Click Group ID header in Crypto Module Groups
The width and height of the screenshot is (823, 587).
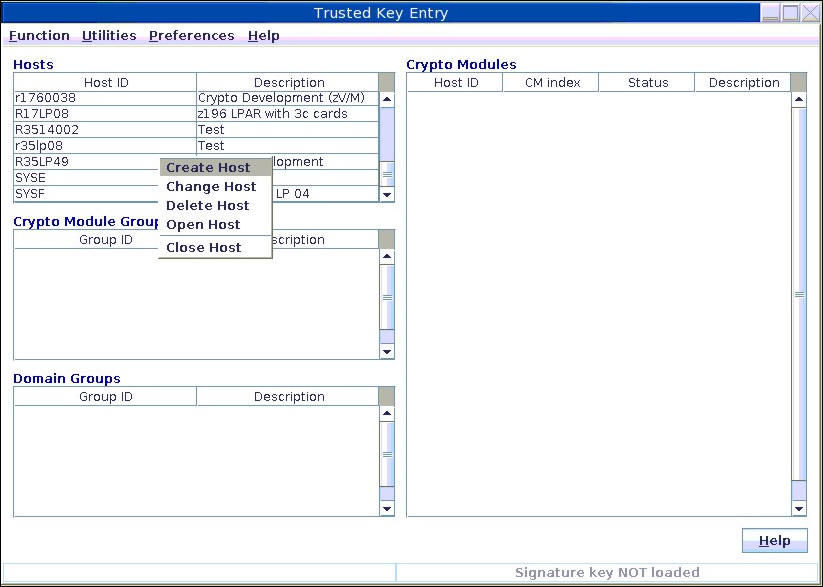(105, 239)
